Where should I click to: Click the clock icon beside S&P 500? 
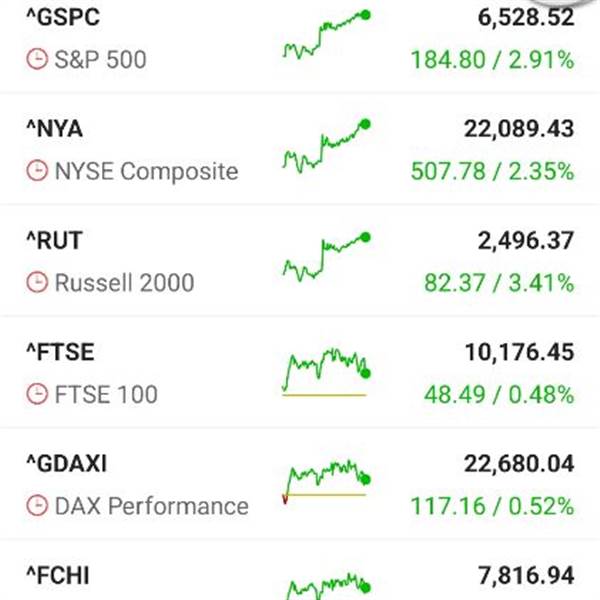point(35,60)
